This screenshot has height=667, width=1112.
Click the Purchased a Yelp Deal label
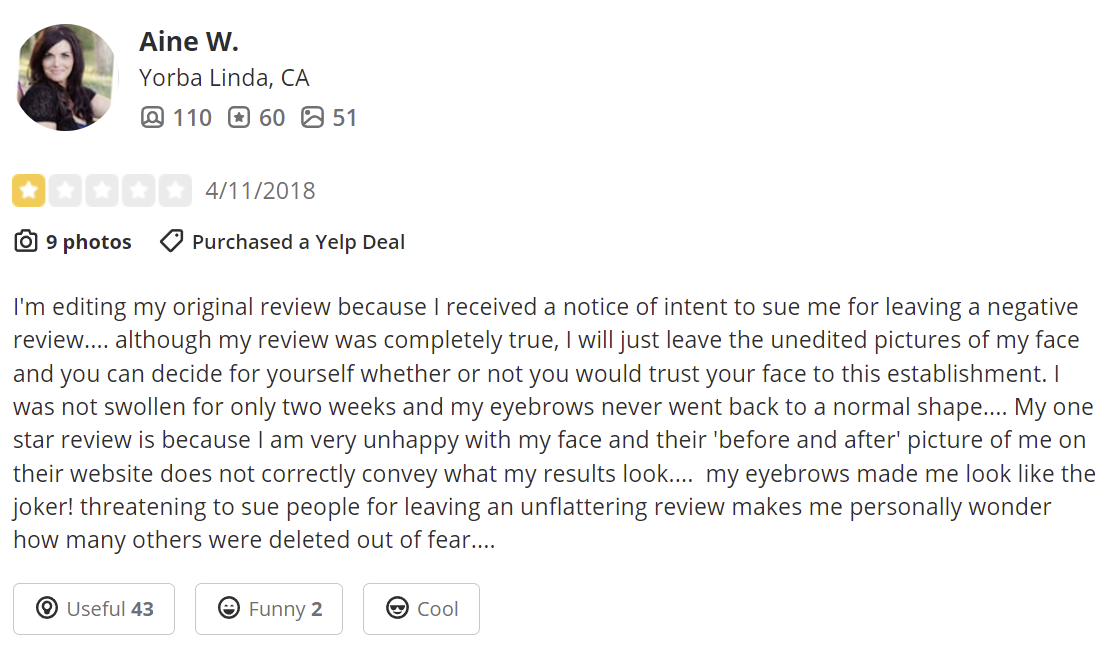(x=298, y=242)
